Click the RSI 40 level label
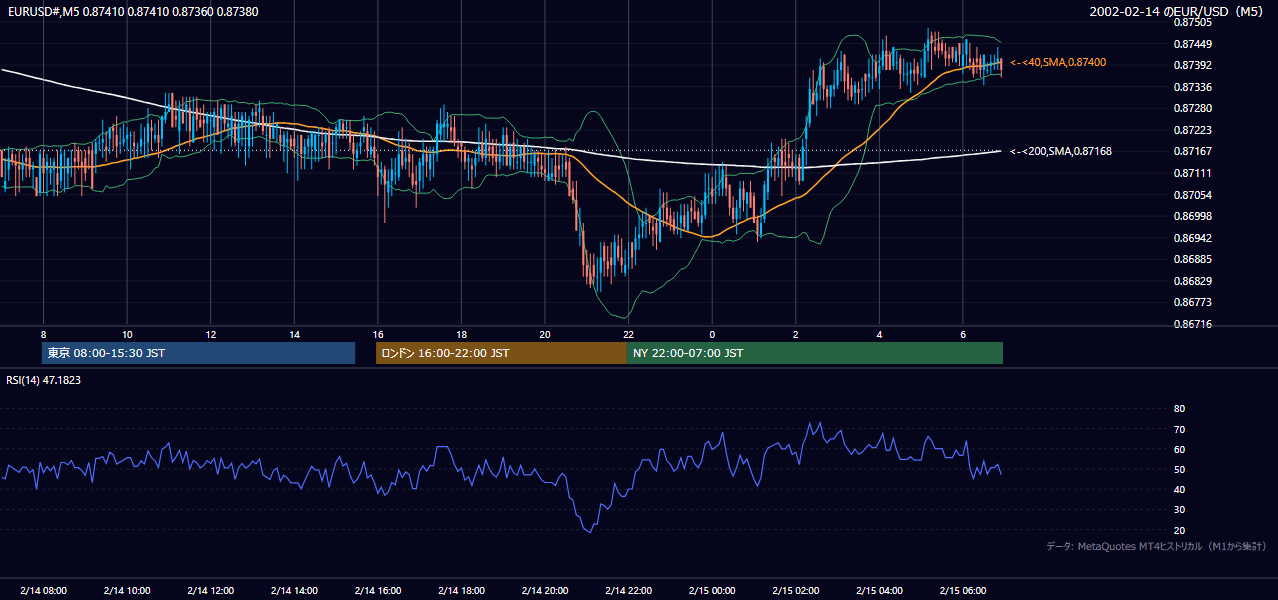The width and height of the screenshot is (1278, 600). click(x=1179, y=489)
